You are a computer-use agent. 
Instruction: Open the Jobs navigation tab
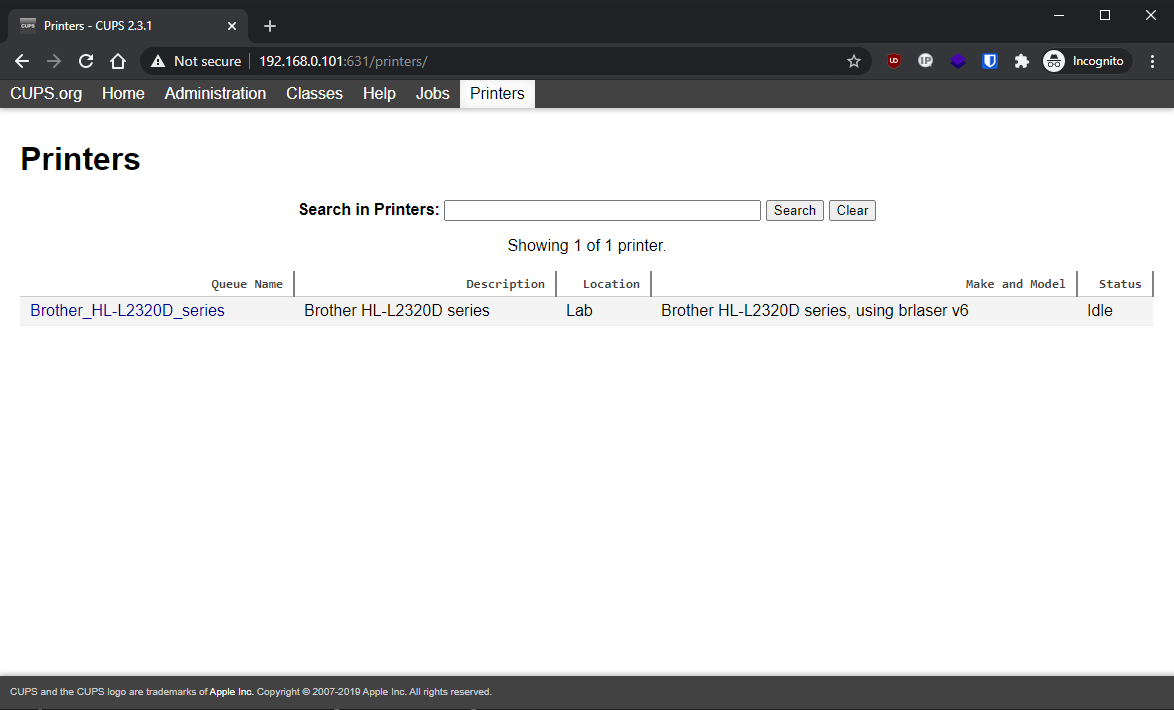433,94
